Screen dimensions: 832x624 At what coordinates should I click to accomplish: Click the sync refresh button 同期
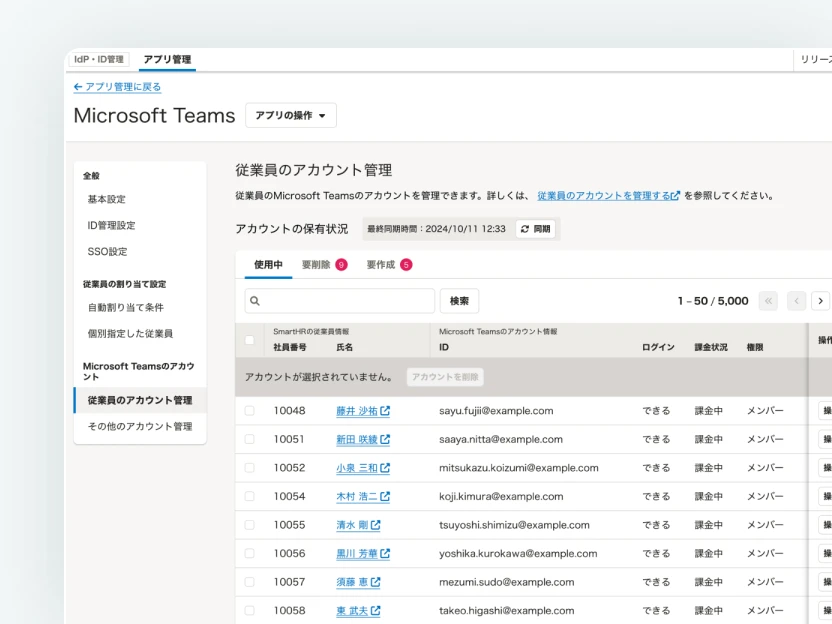click(x=535, y=229)
